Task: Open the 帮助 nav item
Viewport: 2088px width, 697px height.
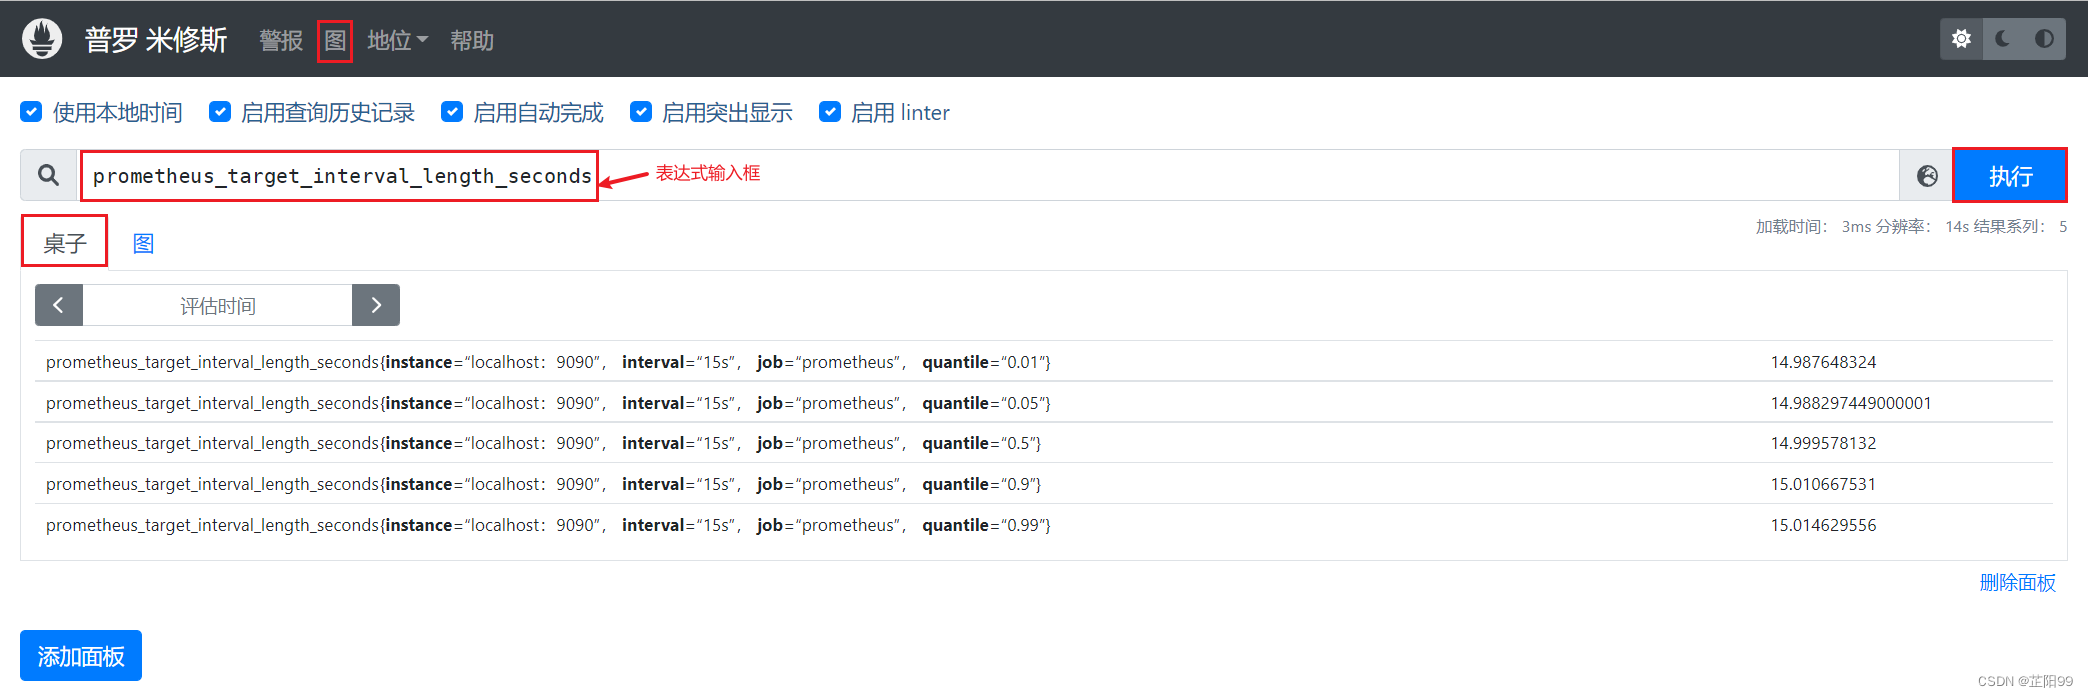Action: (x=472, y=40)
